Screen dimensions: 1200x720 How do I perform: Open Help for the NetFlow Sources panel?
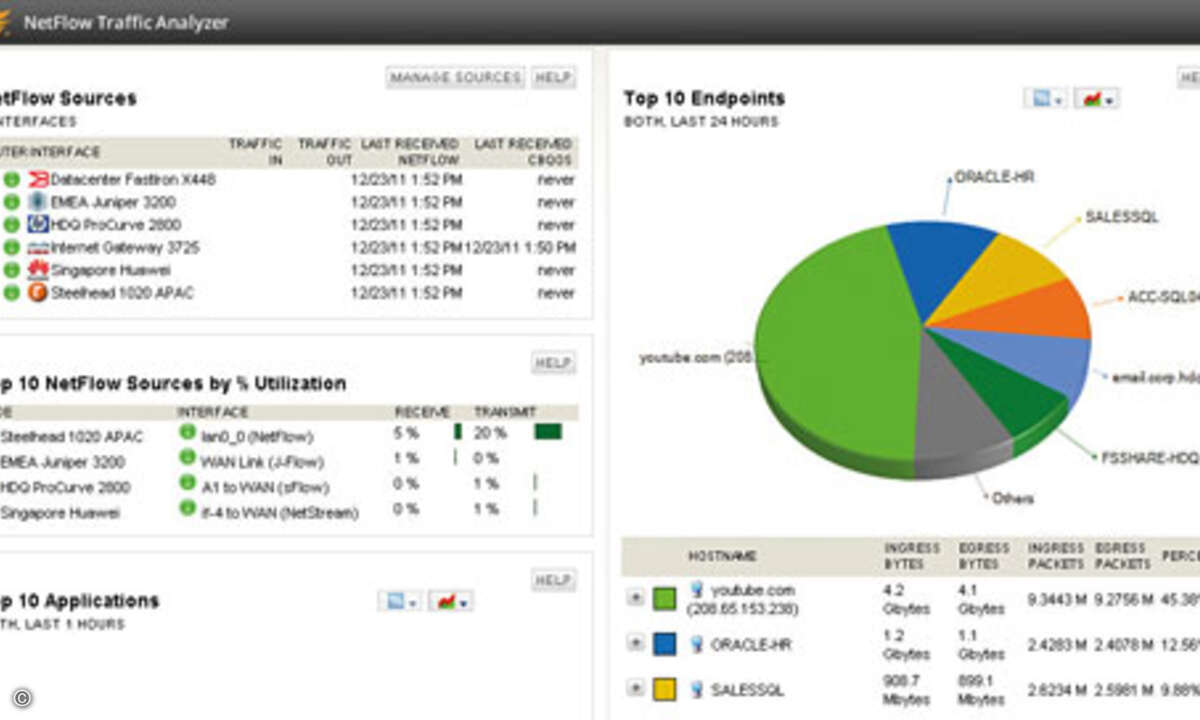click(553, 77)
